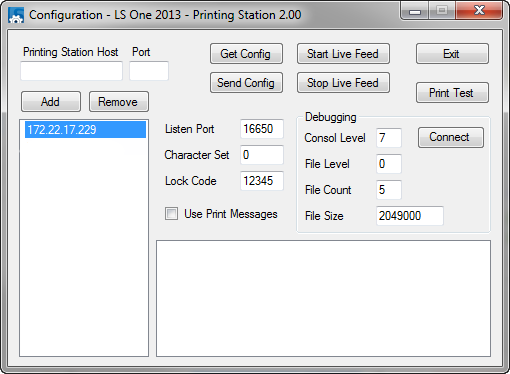Click inside the large output text area
The height and width of the screenshot is (374, 510).
coord(323,298)
